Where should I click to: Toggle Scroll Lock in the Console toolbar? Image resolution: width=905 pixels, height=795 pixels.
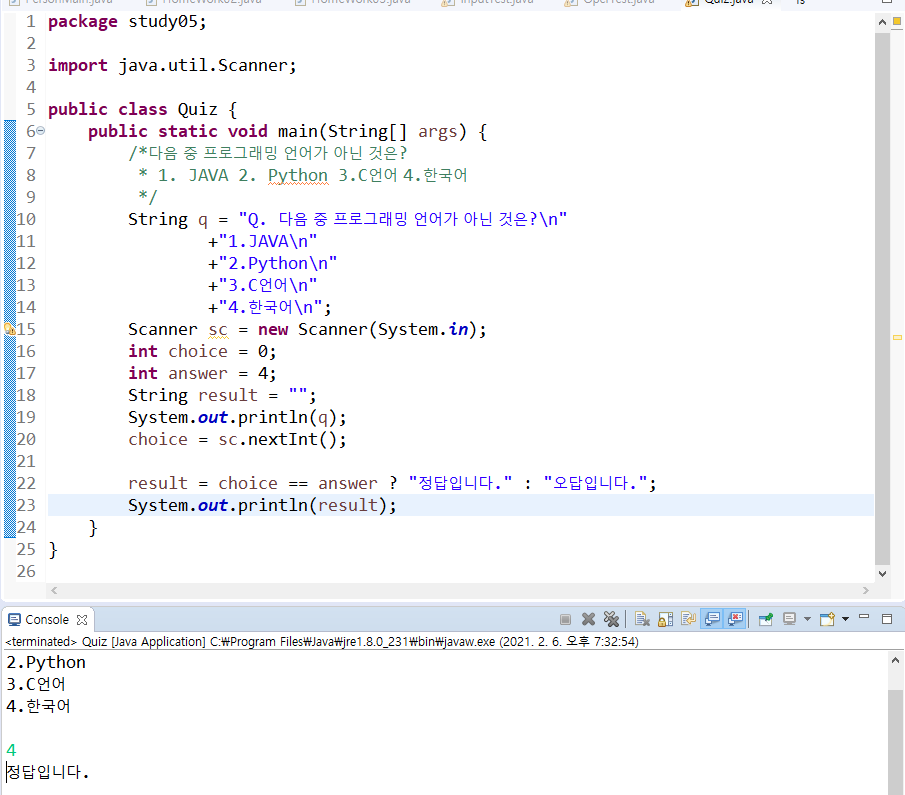[665, 619]
